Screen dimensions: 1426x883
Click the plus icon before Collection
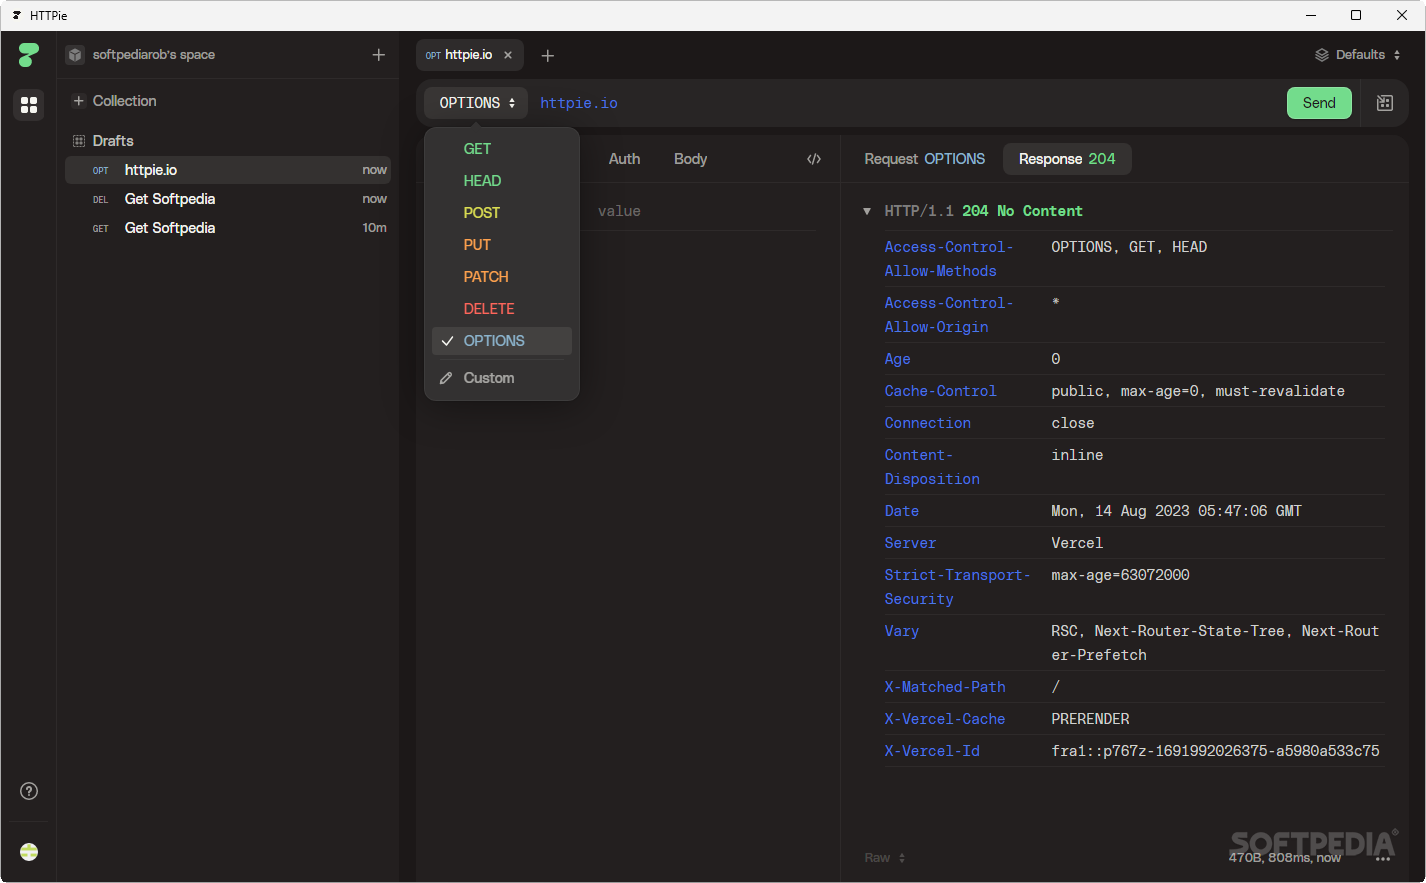tap(79, 101)
